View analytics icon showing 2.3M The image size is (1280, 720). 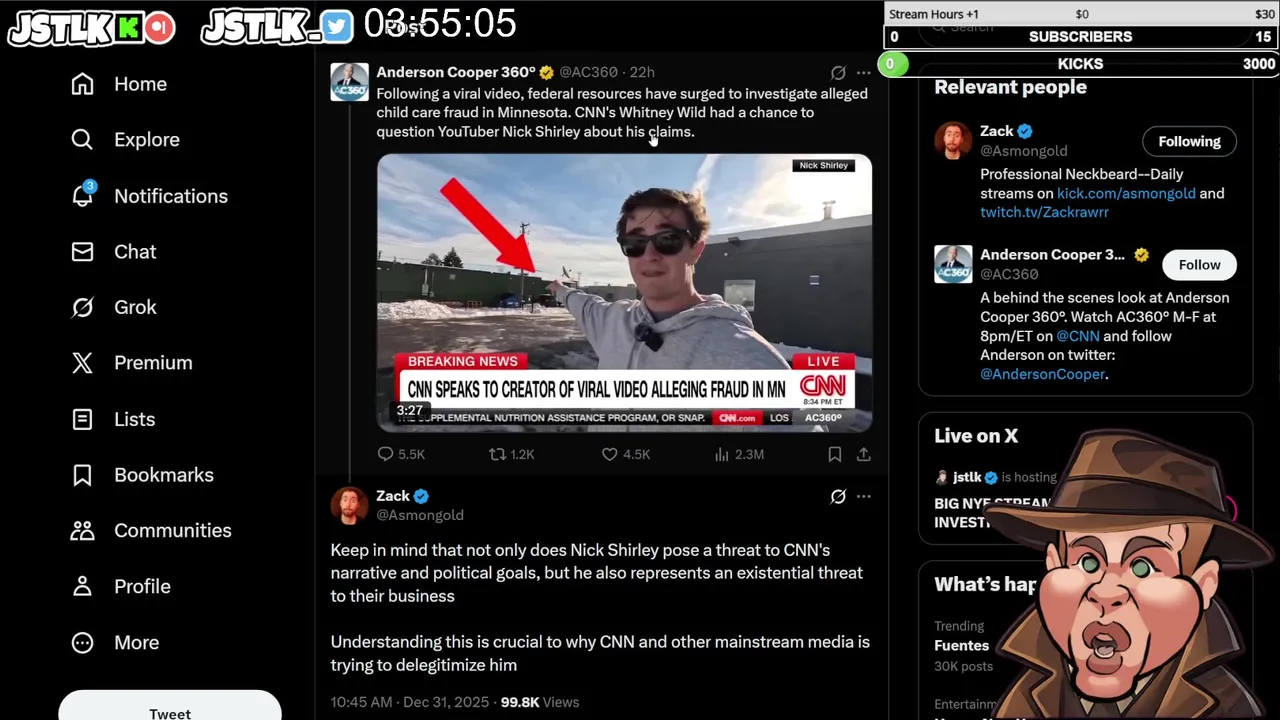(x=722, y=454)
